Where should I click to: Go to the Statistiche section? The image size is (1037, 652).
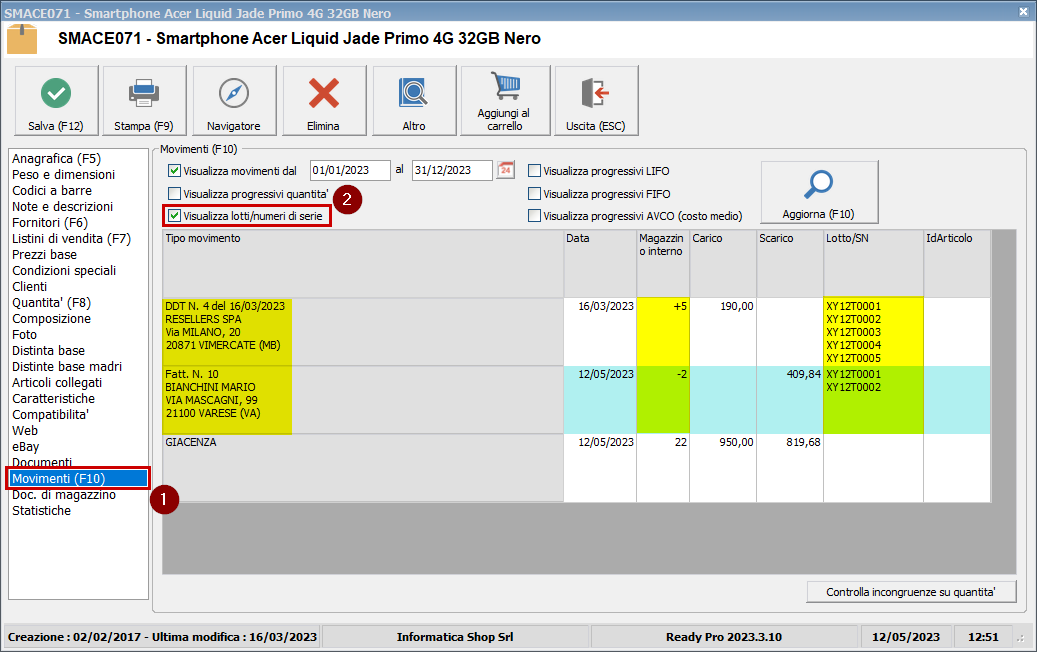tap(41, 511)
